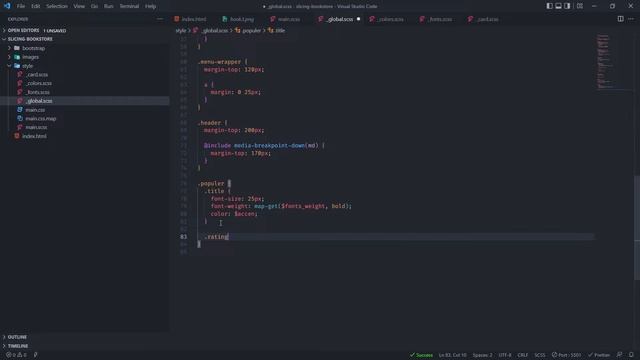The height and width of the screenshot is (360, 640).
Task: Click the style breadcrumb
Action: [x=181, y=31]
